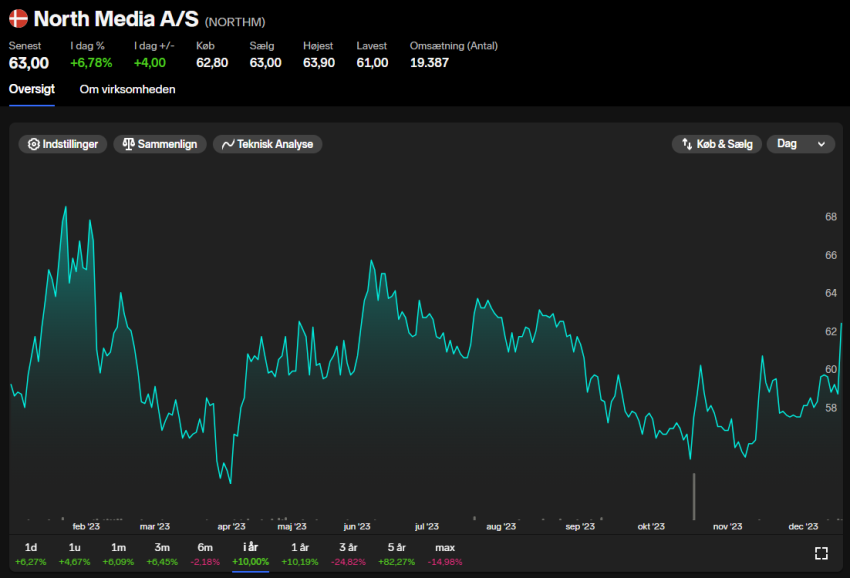Click the 60 price axis label
Screen dimensions: 850x578
click(831, 369)
